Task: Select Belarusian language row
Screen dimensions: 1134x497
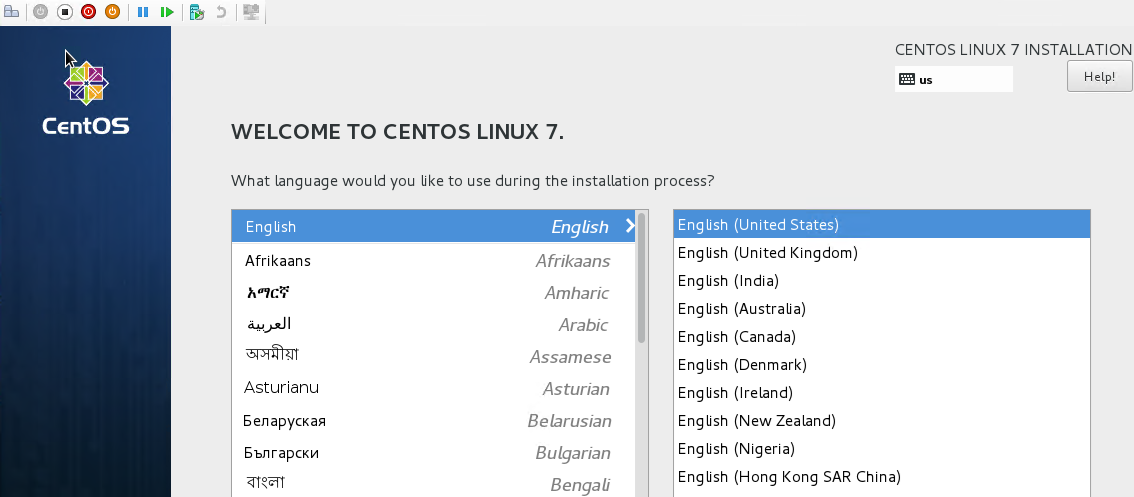Action: pyautogui.click(x=433, y=420)
